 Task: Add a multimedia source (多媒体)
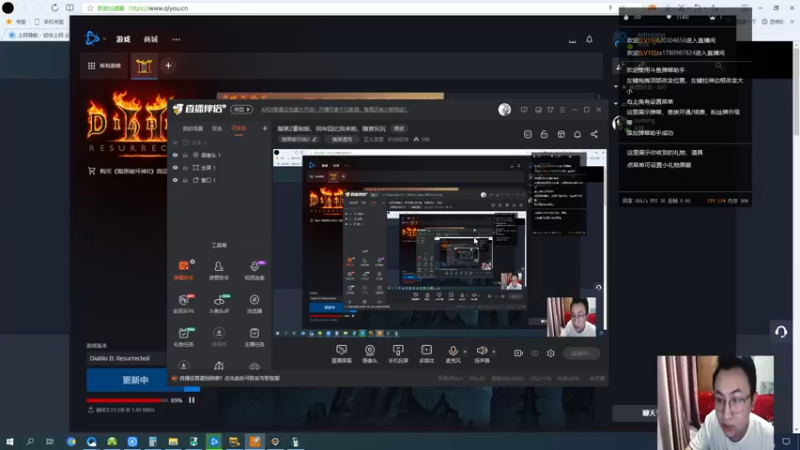426,353
